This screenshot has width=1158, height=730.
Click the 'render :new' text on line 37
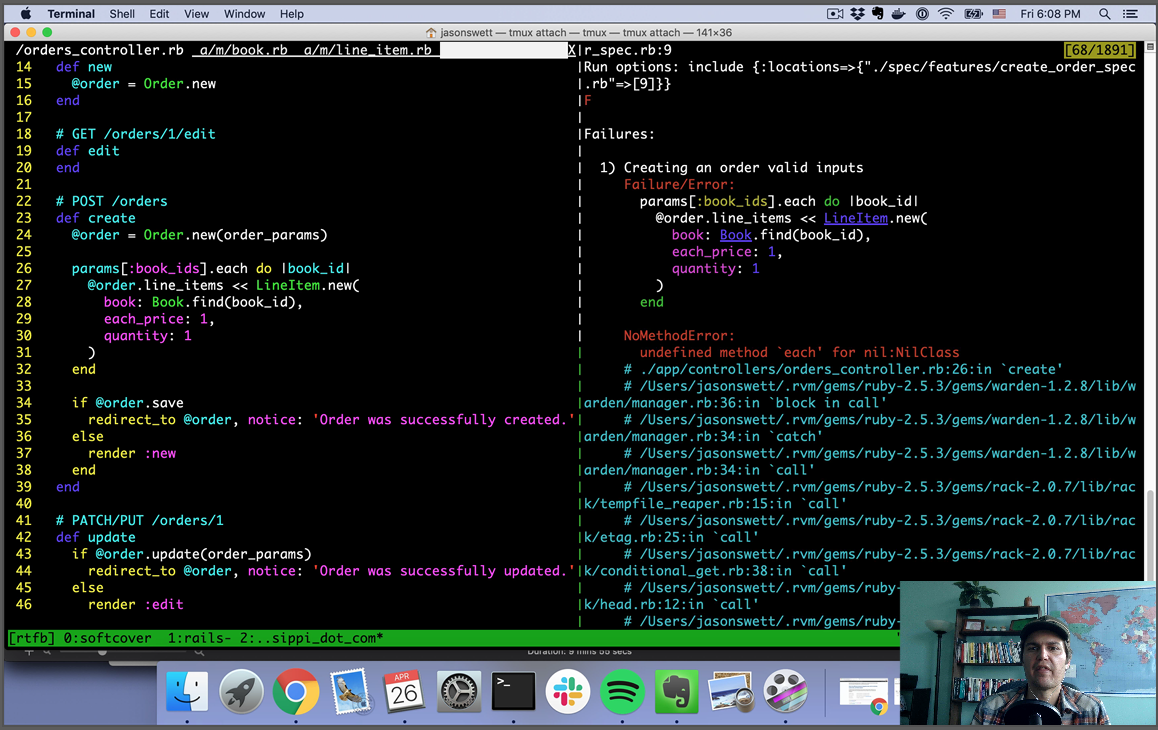coord(132,453)
